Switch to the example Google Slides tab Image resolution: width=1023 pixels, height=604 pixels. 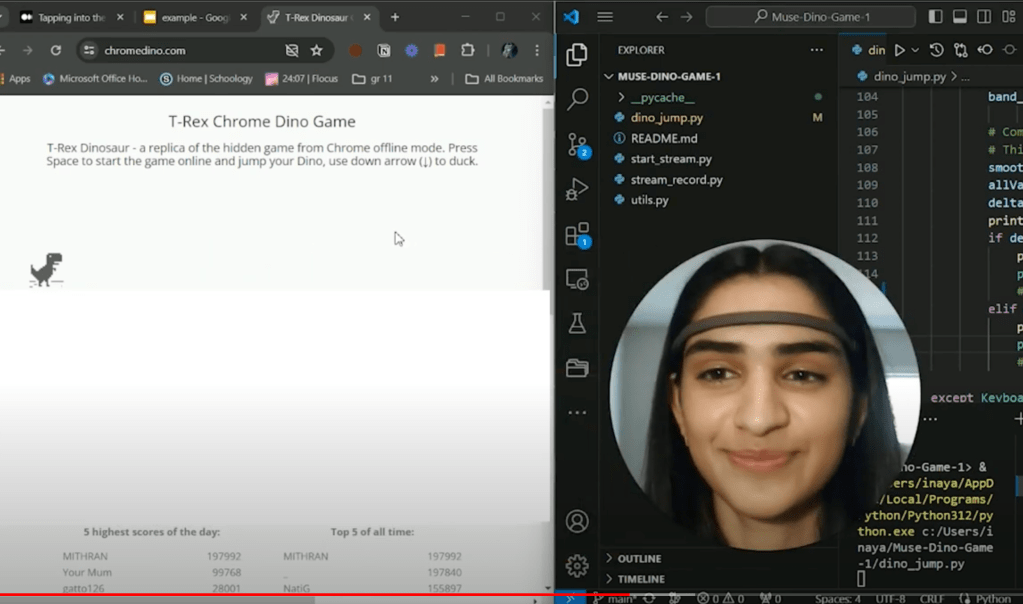pyautogui.click(x=188, y=17)
